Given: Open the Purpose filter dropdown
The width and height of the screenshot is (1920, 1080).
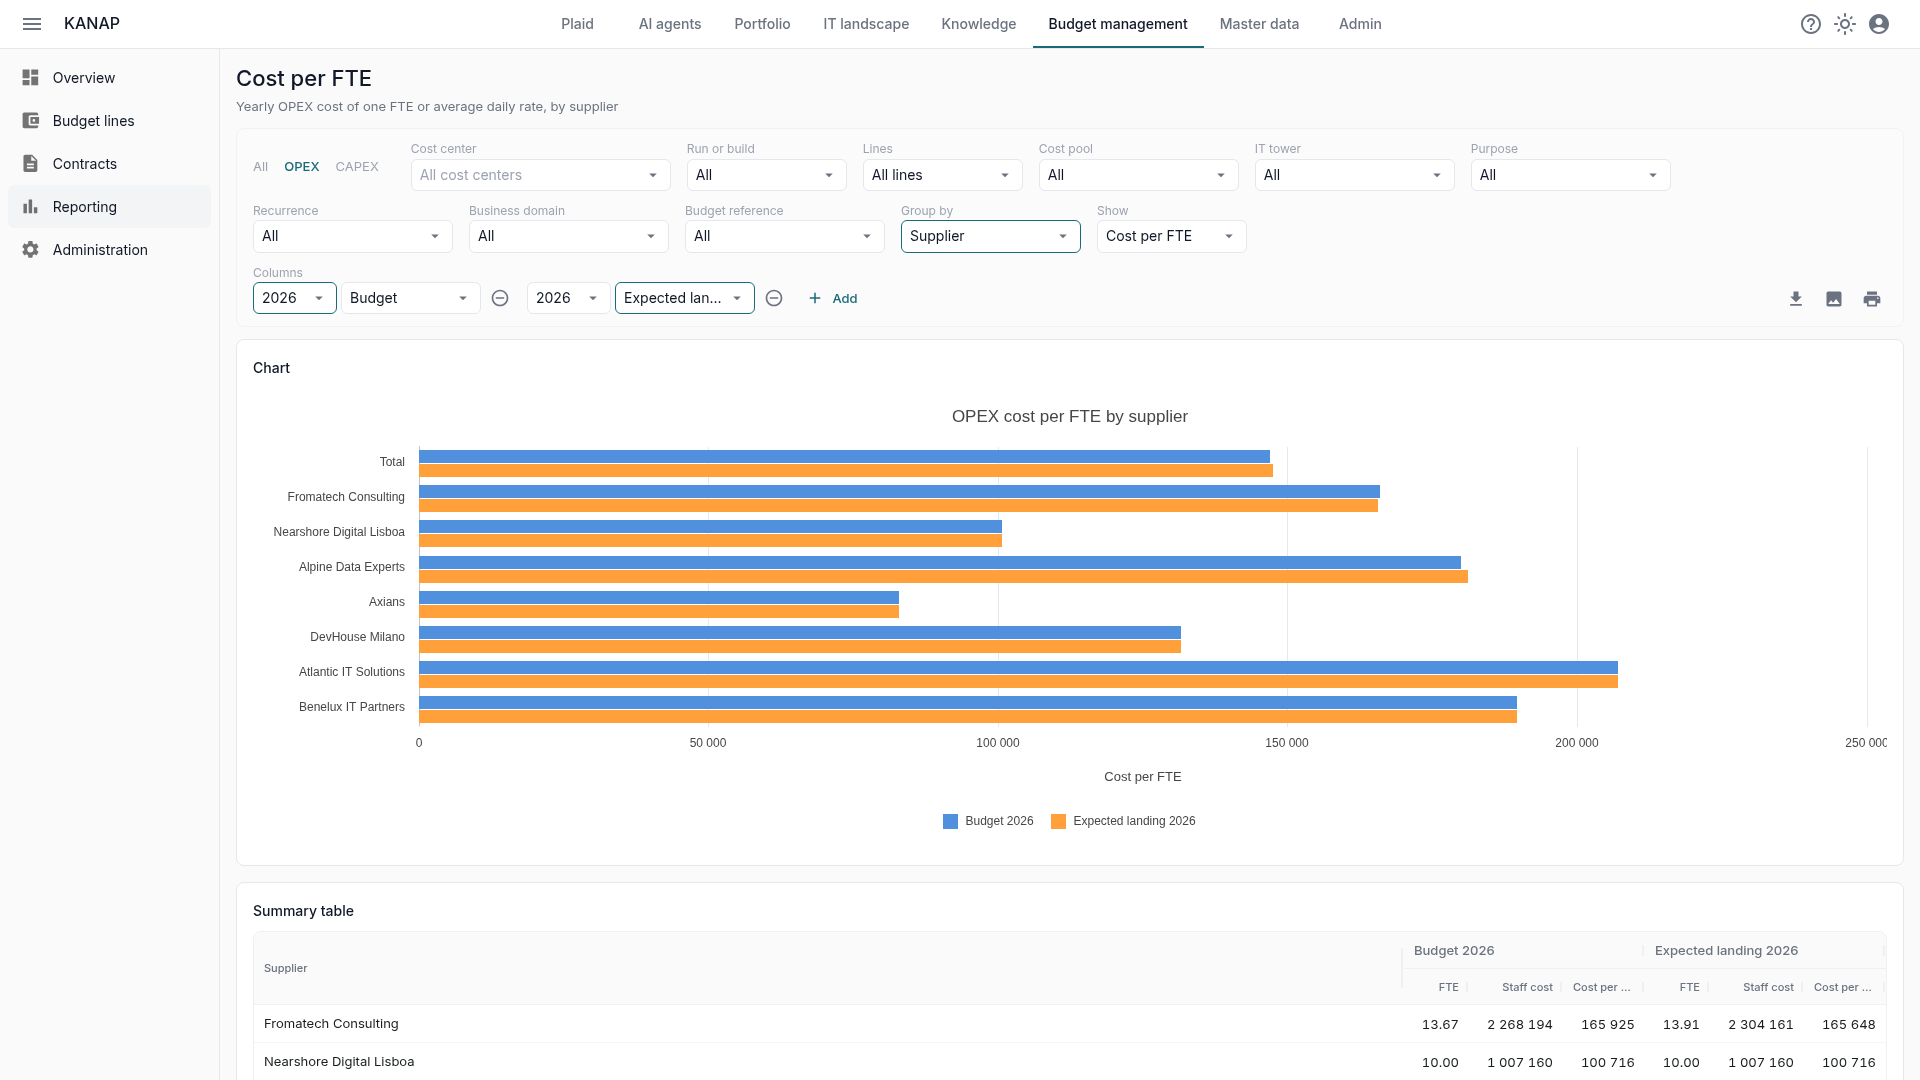Looking at the screenshot, I should (1570, 175).
